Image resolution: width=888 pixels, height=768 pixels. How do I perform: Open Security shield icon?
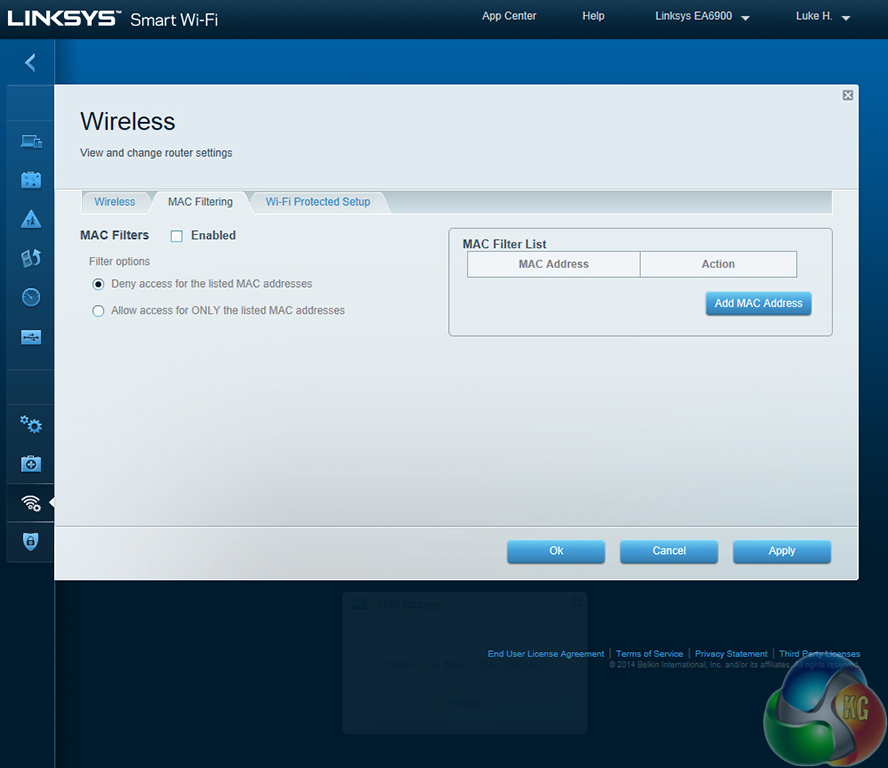[x=31, y=541]
